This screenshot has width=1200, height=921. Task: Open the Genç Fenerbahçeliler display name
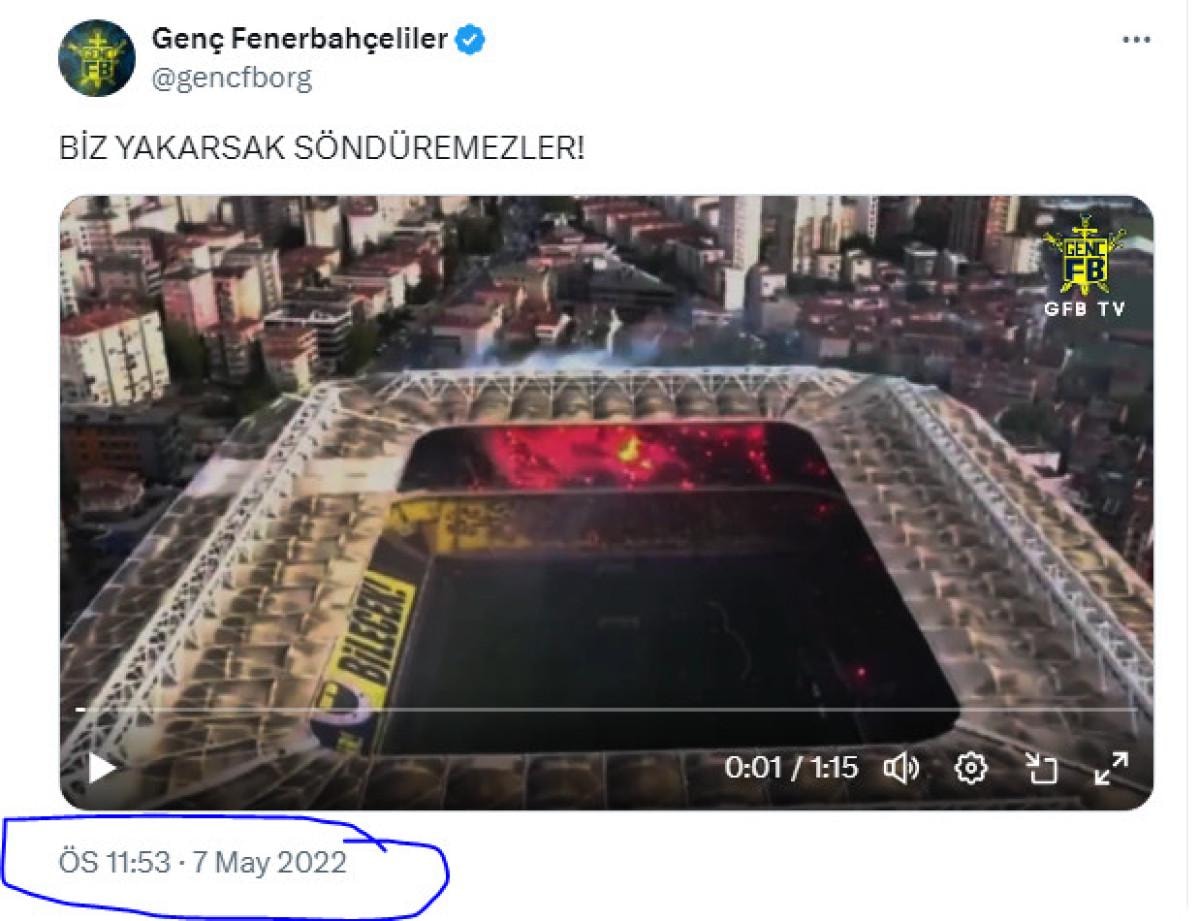click(x=300, y=39)
